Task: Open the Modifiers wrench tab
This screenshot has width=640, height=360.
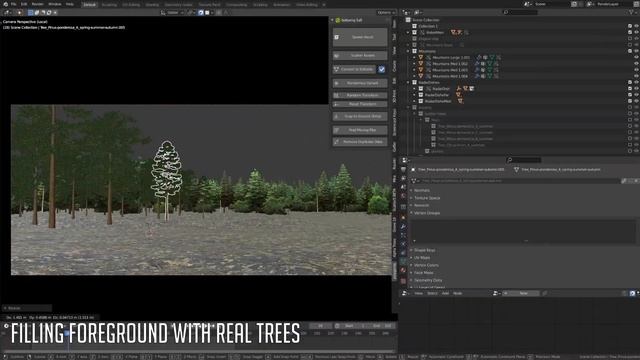Action: pos(403,226)
